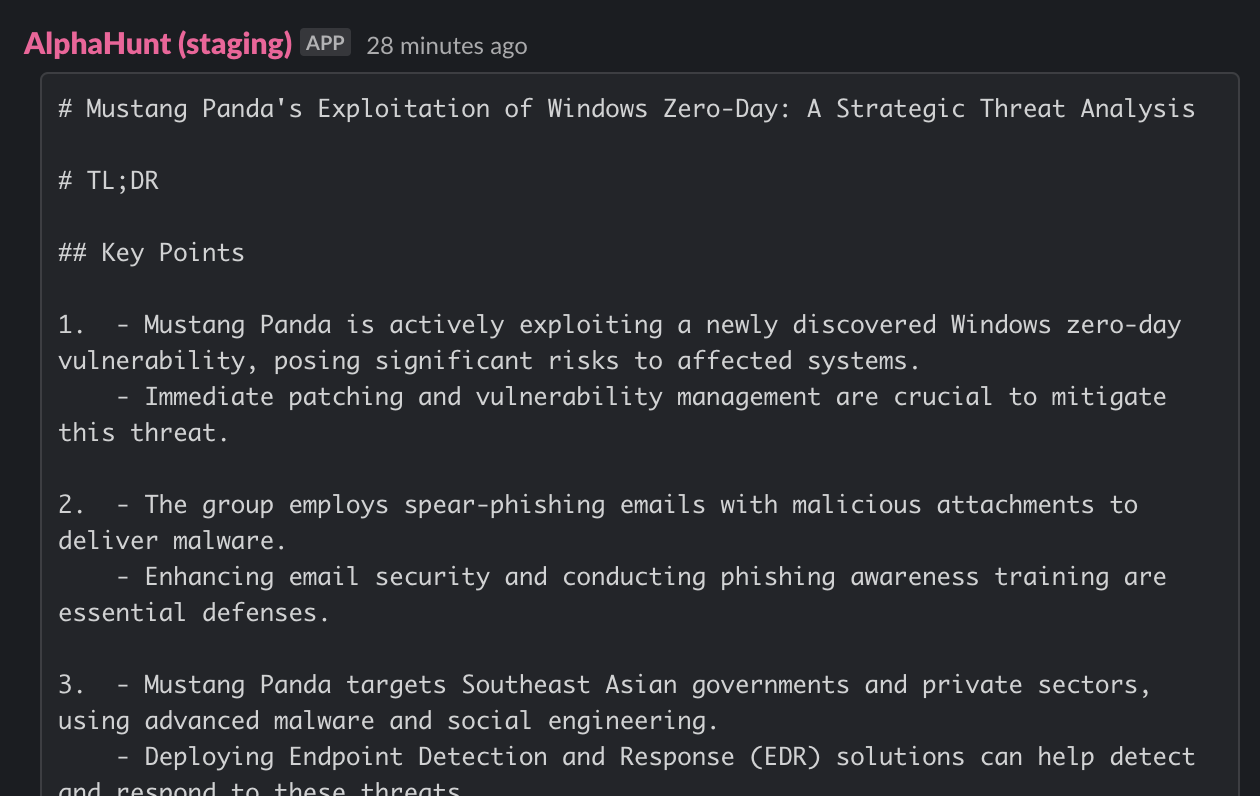
Task: Click the APP badge beside AlphaHunt
Action: (x=326, y=43)
